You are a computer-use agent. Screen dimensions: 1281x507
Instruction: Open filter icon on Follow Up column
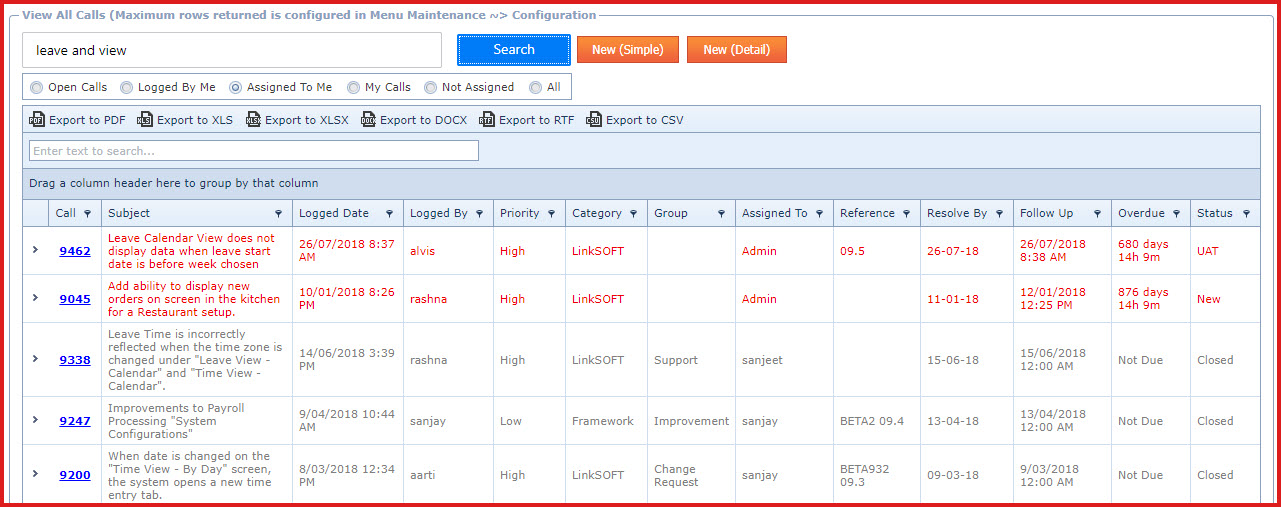1097,214
